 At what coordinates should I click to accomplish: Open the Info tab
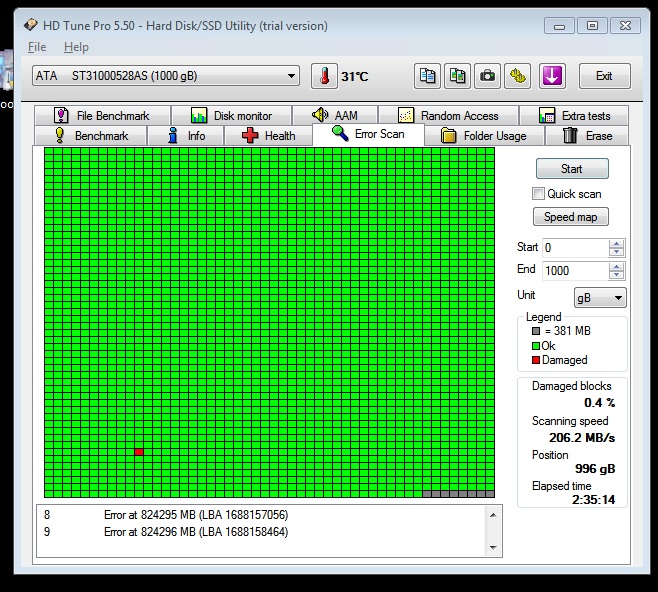(186, 136)
